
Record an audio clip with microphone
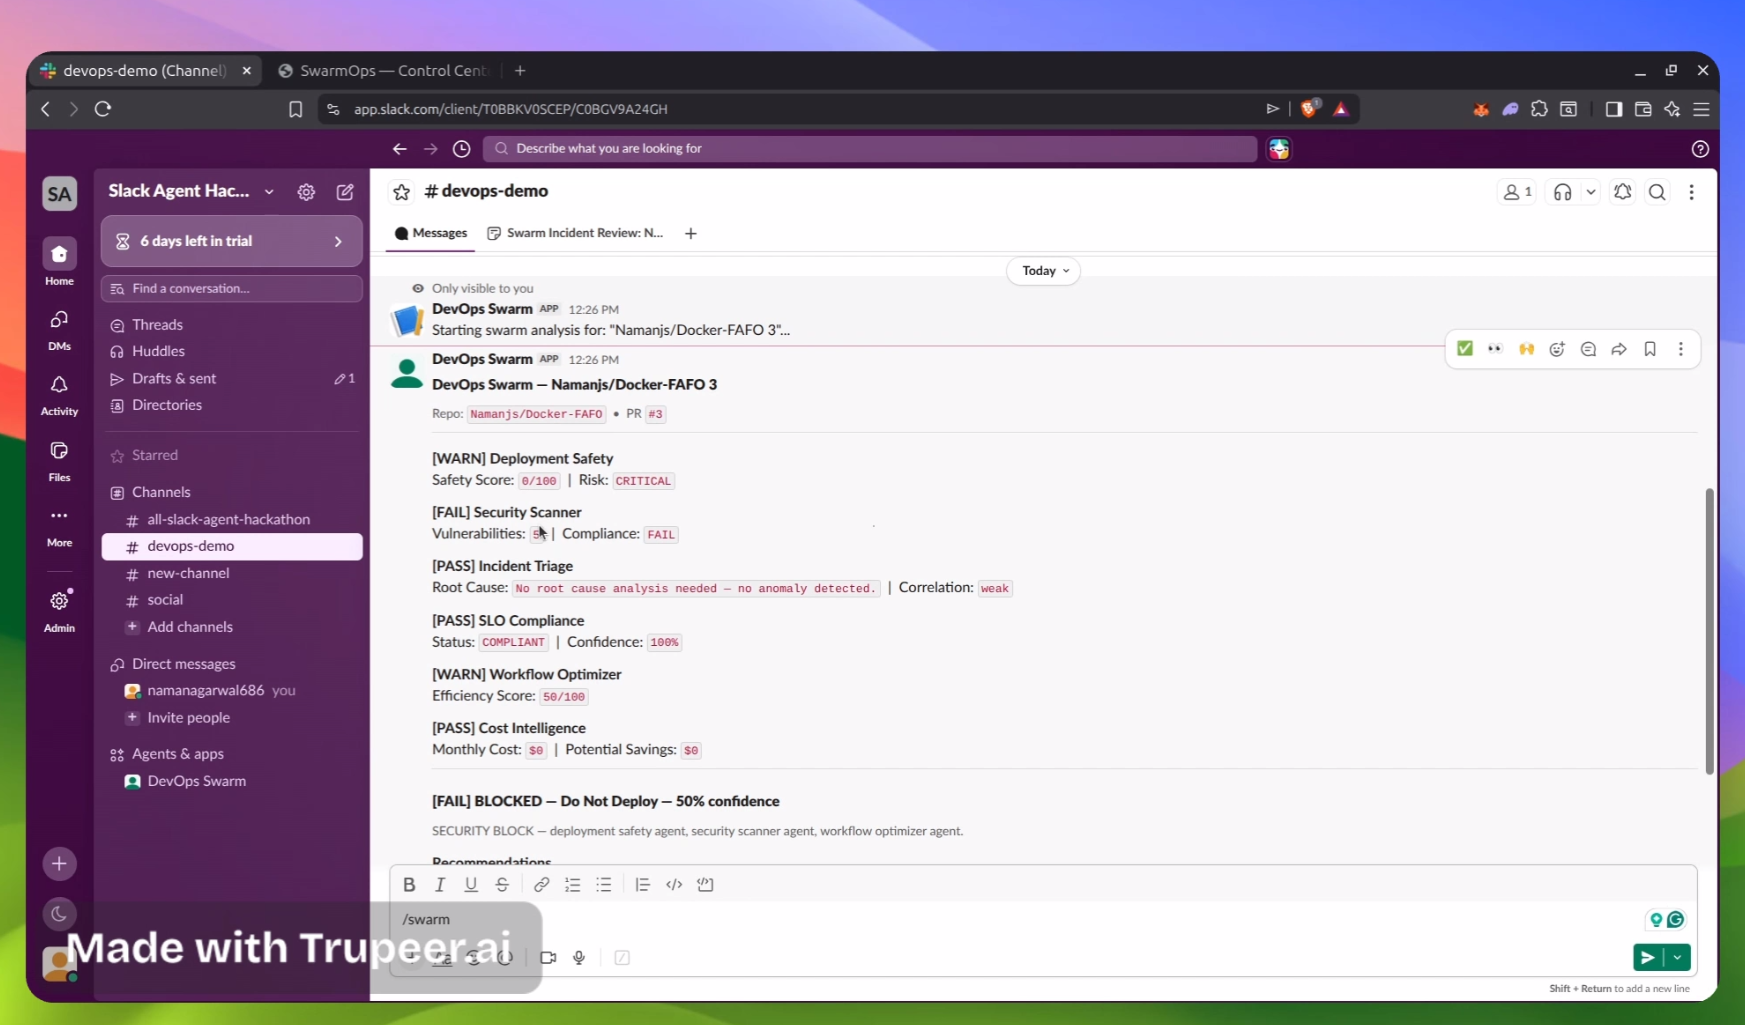tap(579, 958)
